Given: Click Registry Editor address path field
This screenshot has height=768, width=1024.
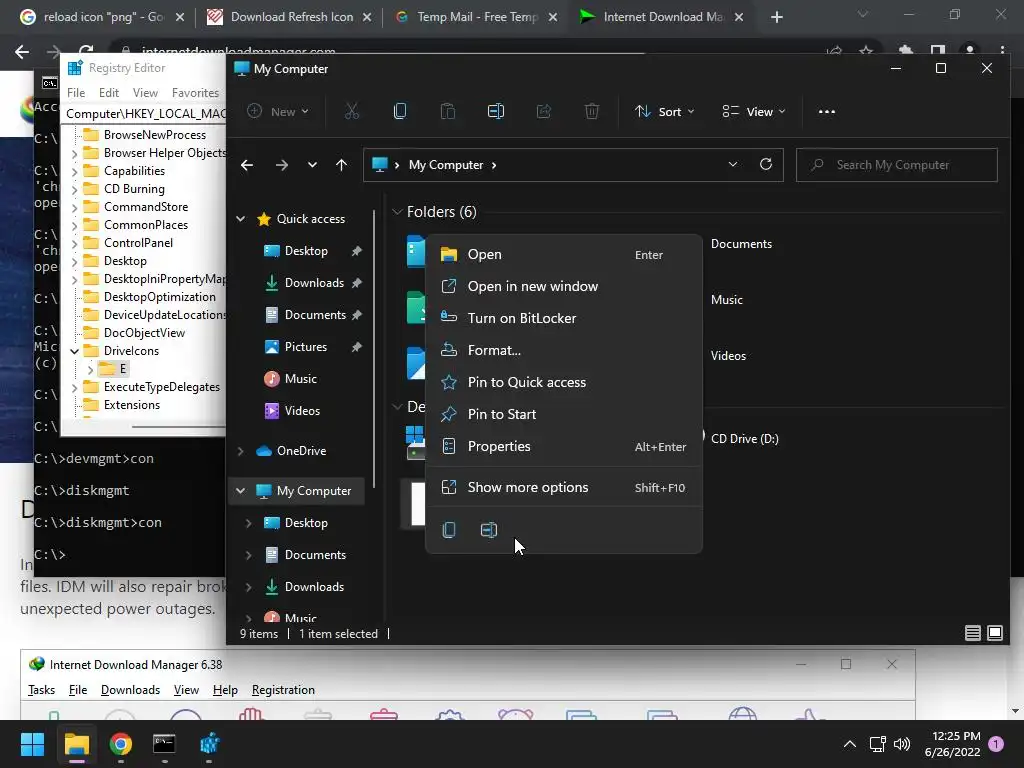Looking at the screenshot, I should pos(145,114).
